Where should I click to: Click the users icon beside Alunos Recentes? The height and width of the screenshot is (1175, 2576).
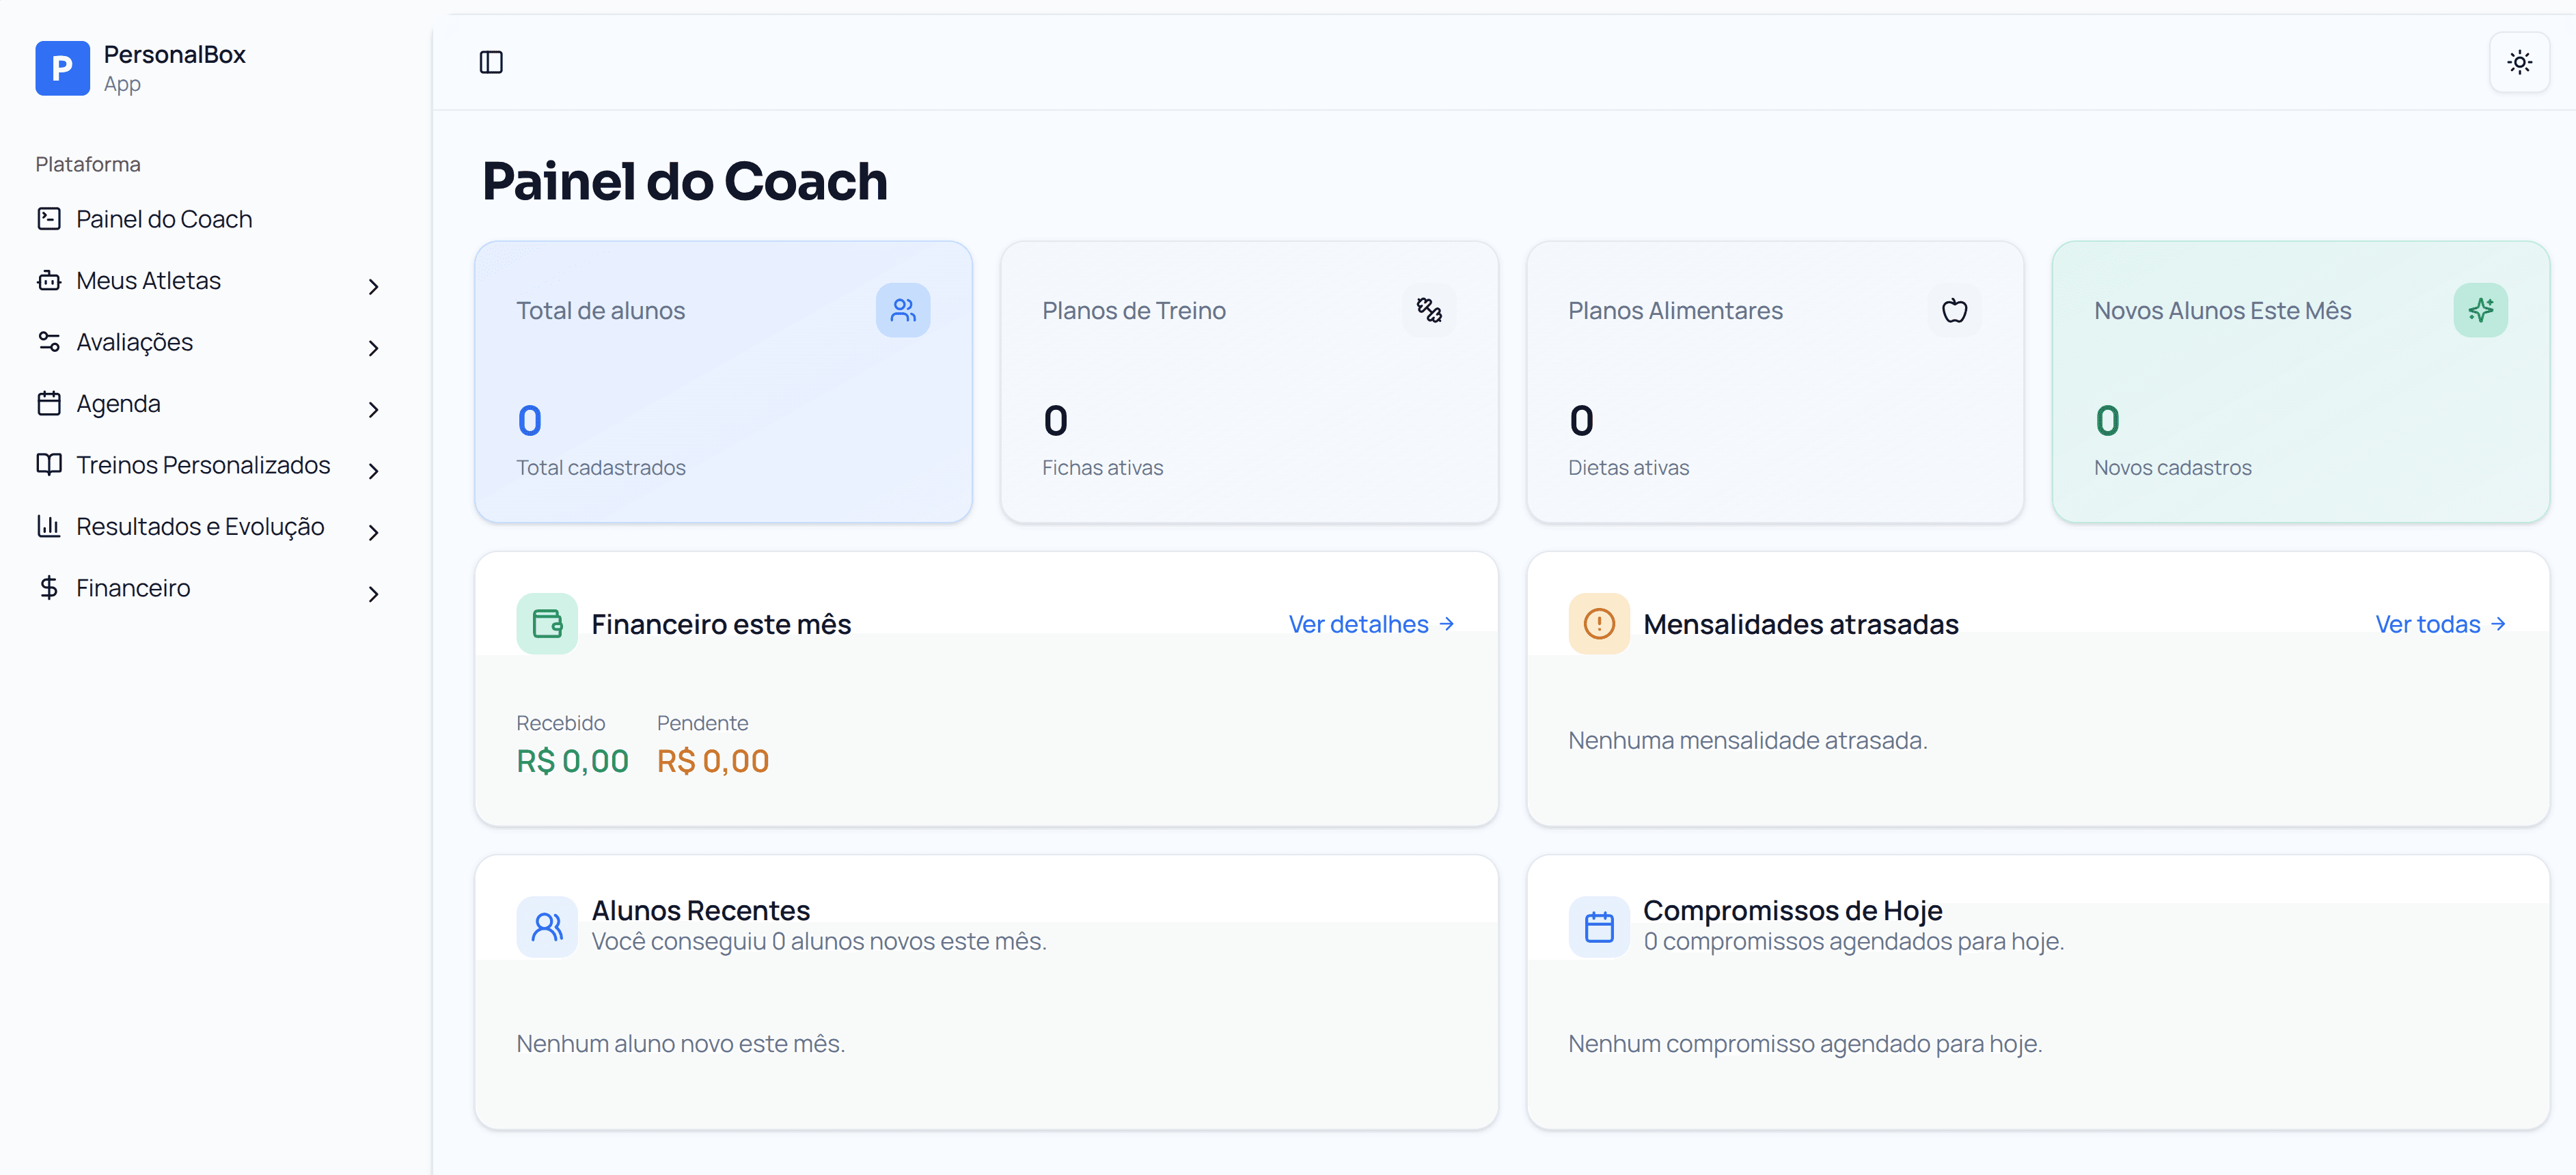click(x=547, y=926)
